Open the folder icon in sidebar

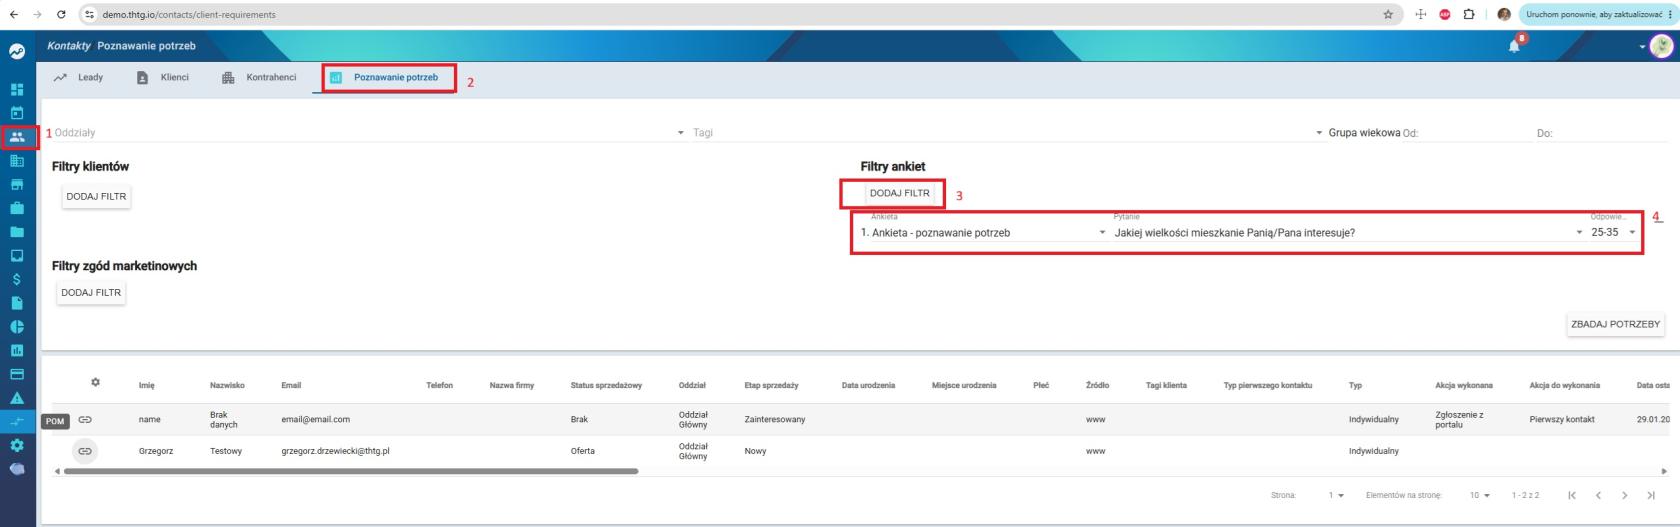point(17,232)
